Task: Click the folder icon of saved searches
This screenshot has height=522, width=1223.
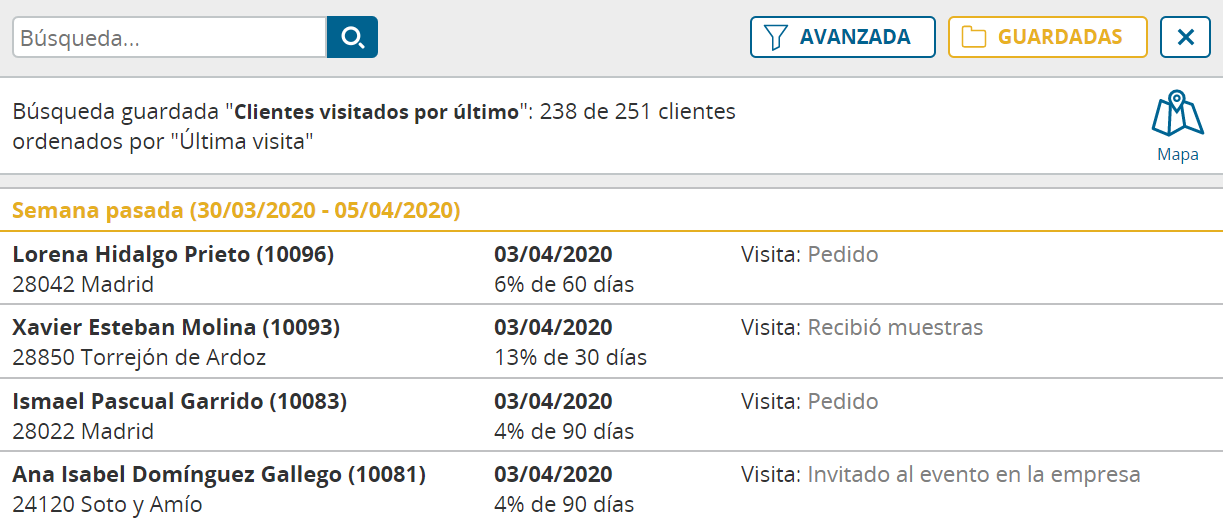Action: pyautogui.click(x=972, y=37)
